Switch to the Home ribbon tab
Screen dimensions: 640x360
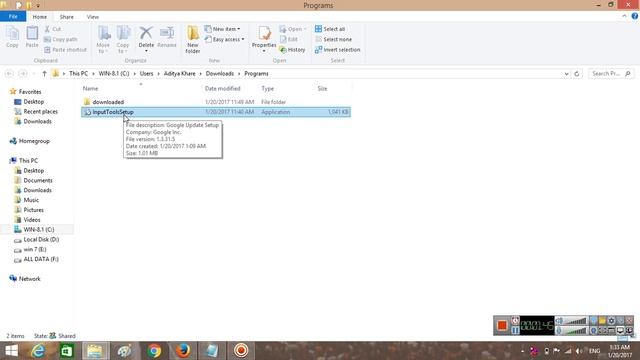pyautogui.click(x=40, y=17)
